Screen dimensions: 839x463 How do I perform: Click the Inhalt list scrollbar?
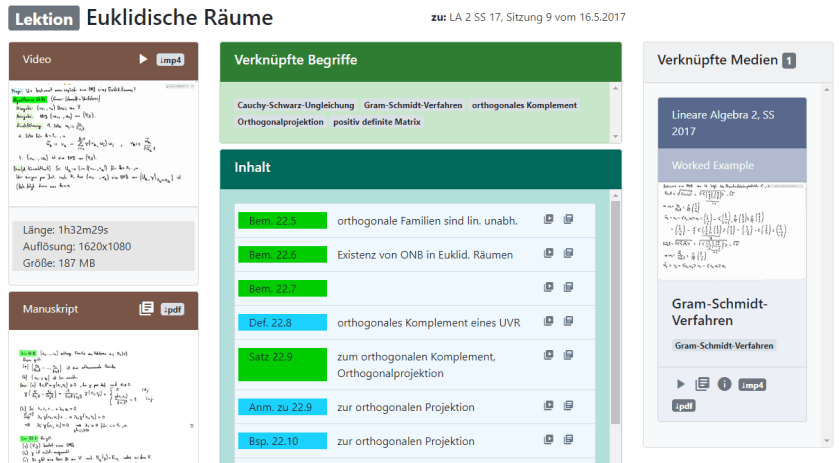615,300
